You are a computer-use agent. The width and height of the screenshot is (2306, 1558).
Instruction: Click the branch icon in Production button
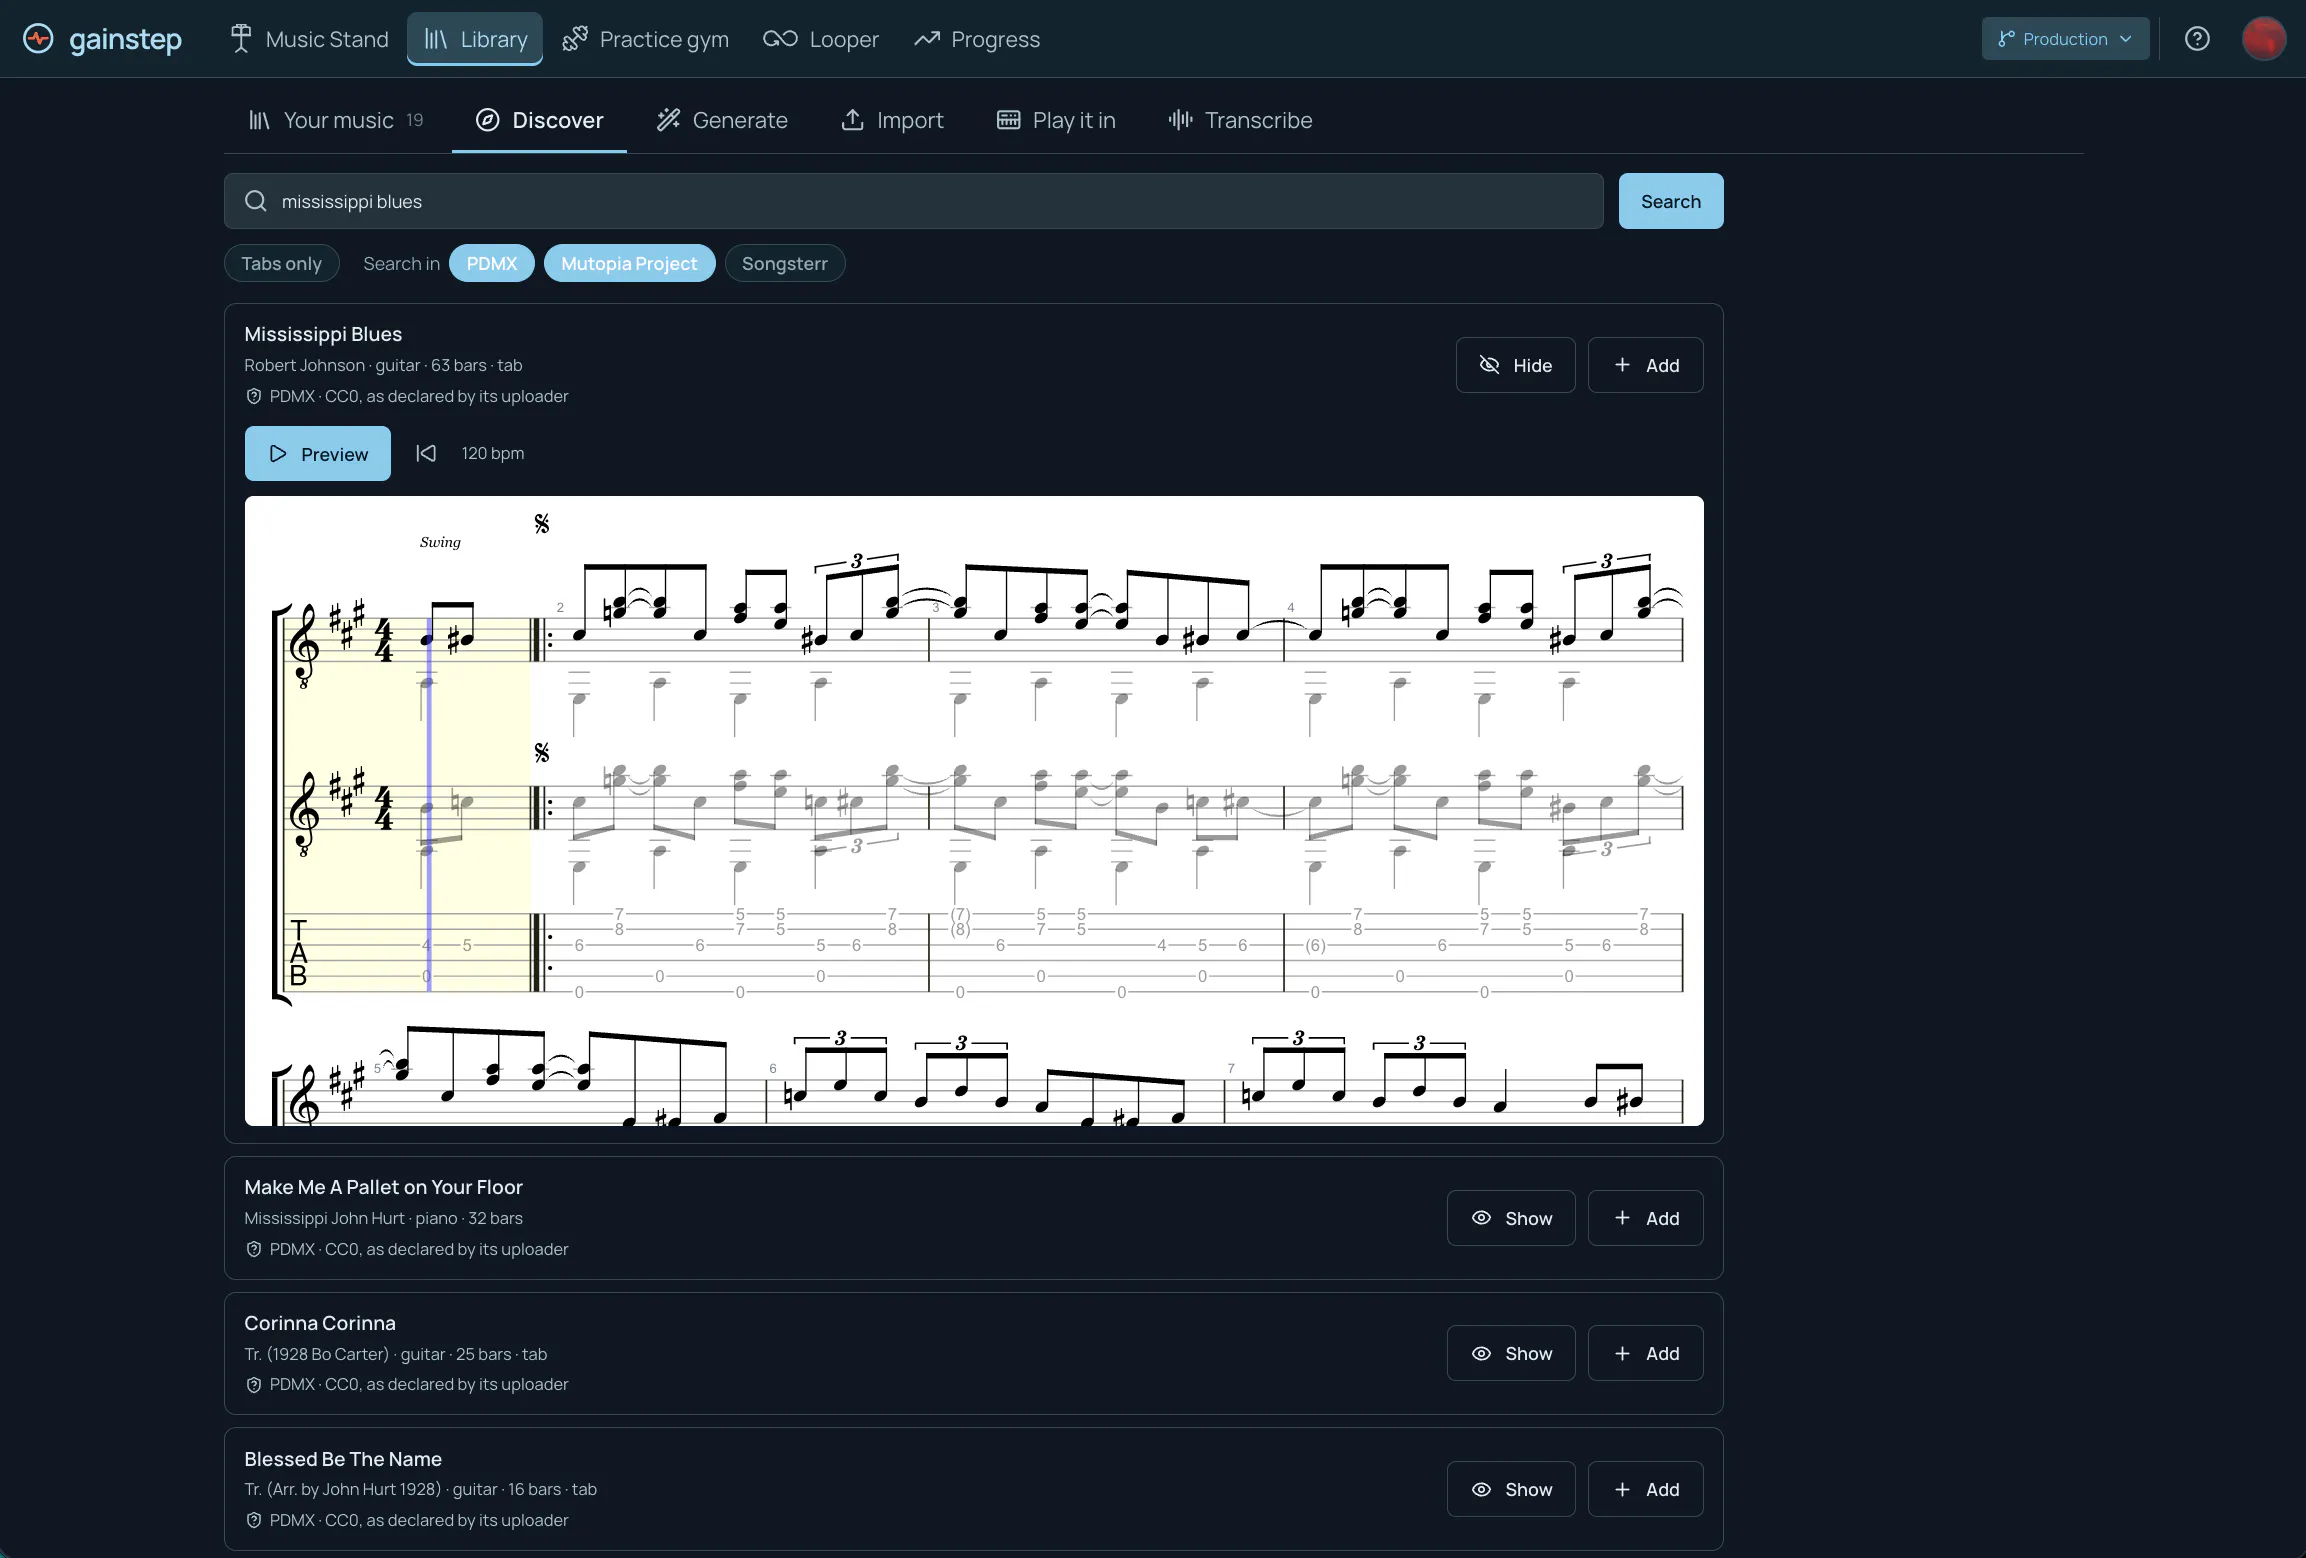(2005, 39)
